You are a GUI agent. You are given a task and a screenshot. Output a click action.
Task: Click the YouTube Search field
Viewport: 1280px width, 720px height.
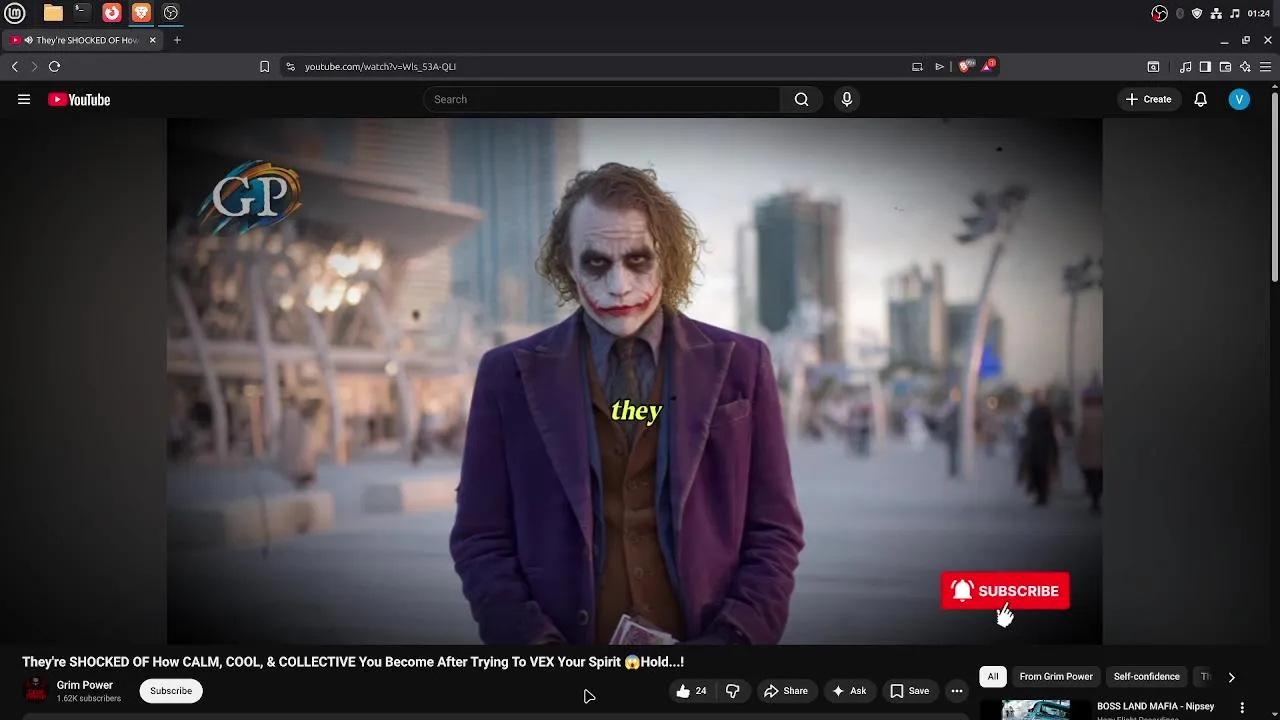point(601,99)
